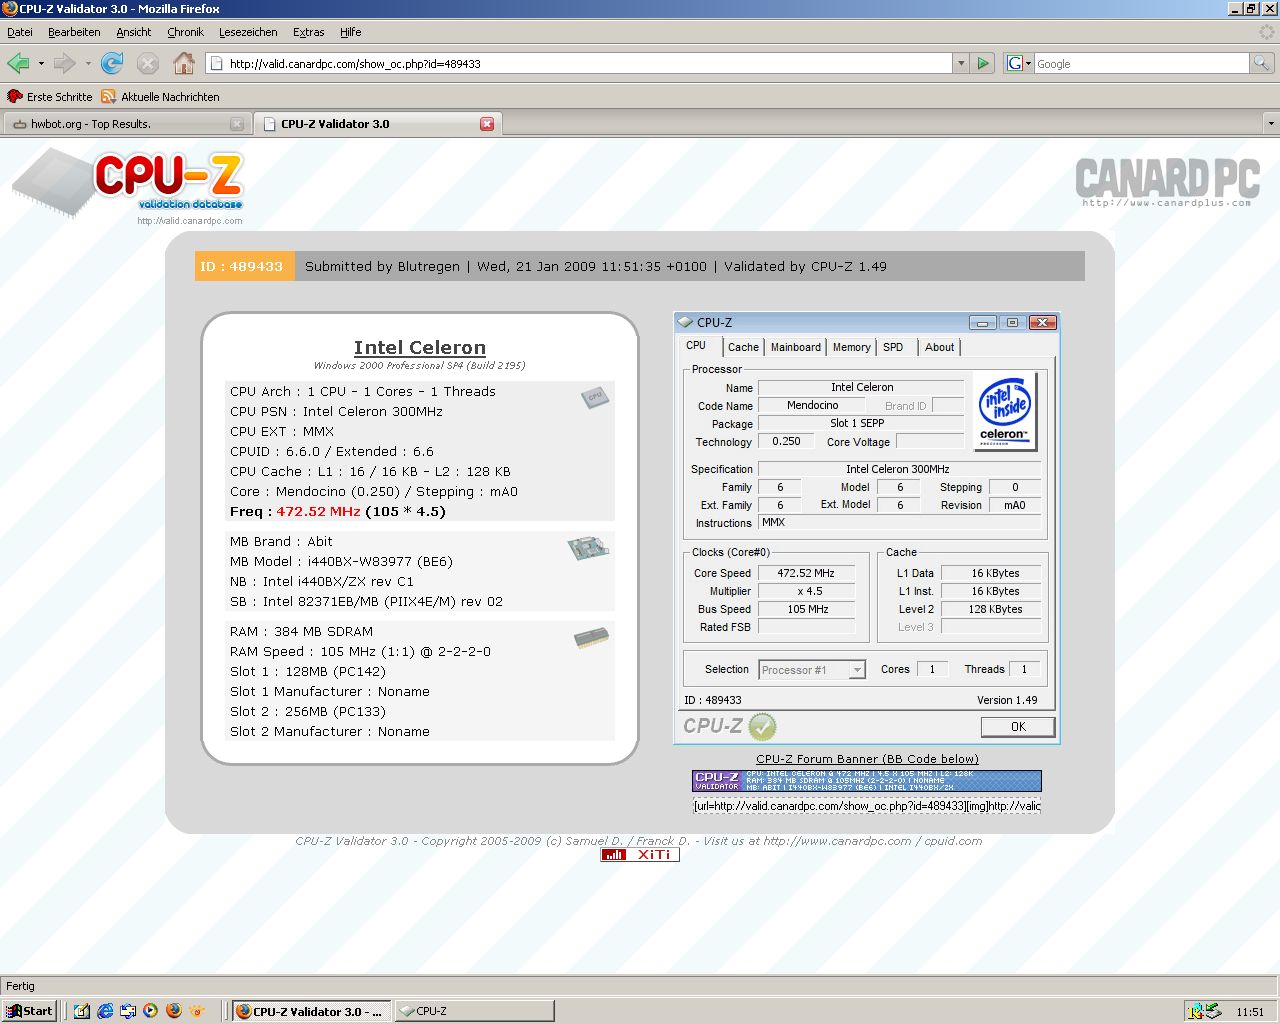Click the page icon in the address bar
The width and height of the screenshot is (1280, 1024).
[x=216, y=63]
